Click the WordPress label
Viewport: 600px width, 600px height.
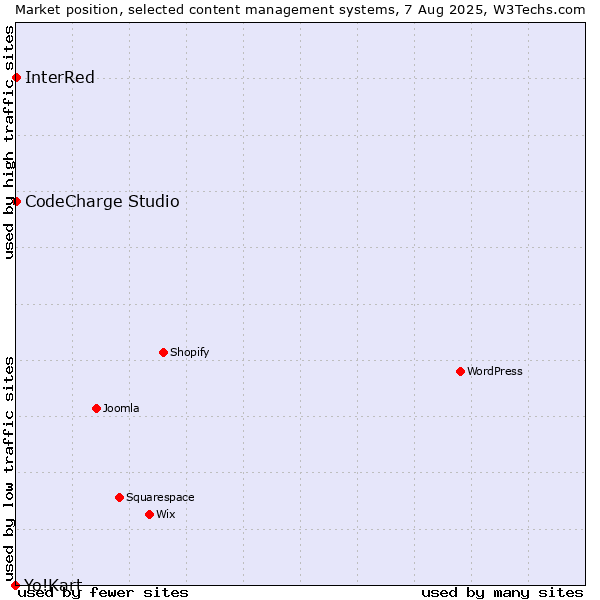tap(495, 372)
